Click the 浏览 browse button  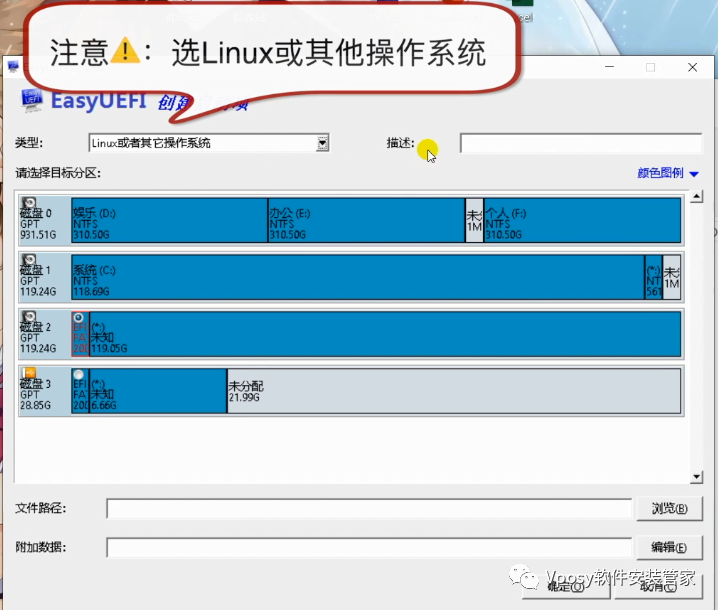pyautogui.click(x=662, y=509)
